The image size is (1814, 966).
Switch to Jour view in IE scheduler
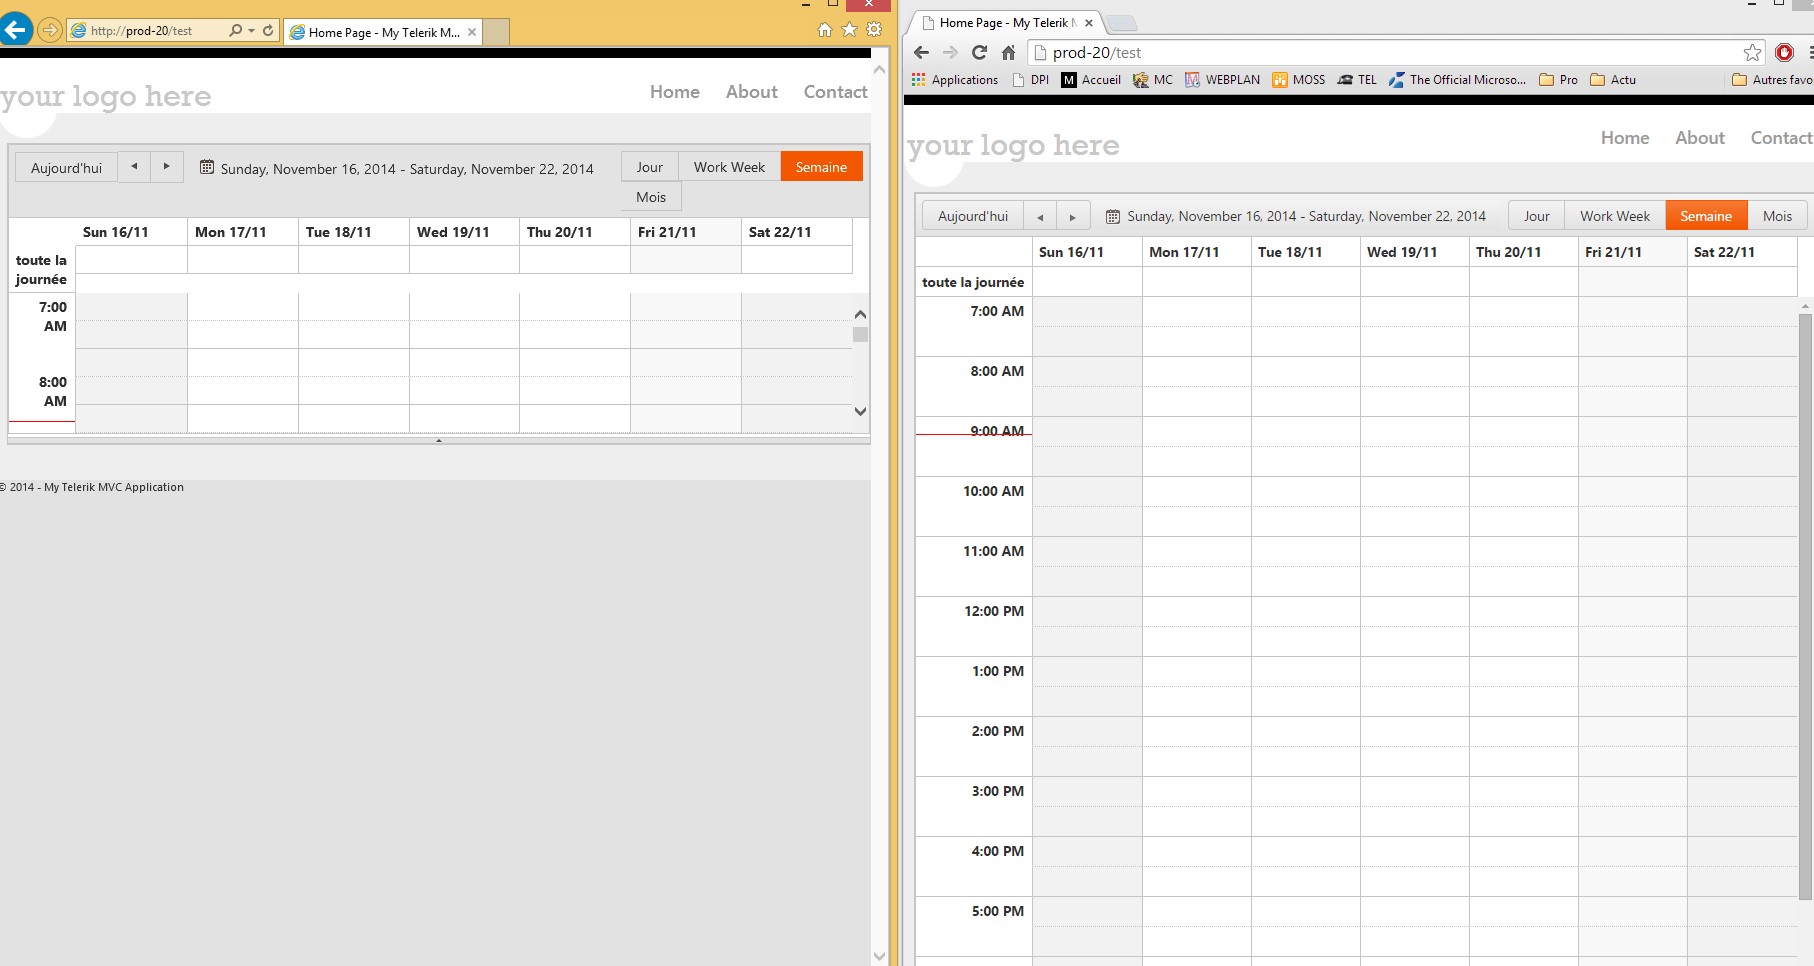[x=650, y=167]
